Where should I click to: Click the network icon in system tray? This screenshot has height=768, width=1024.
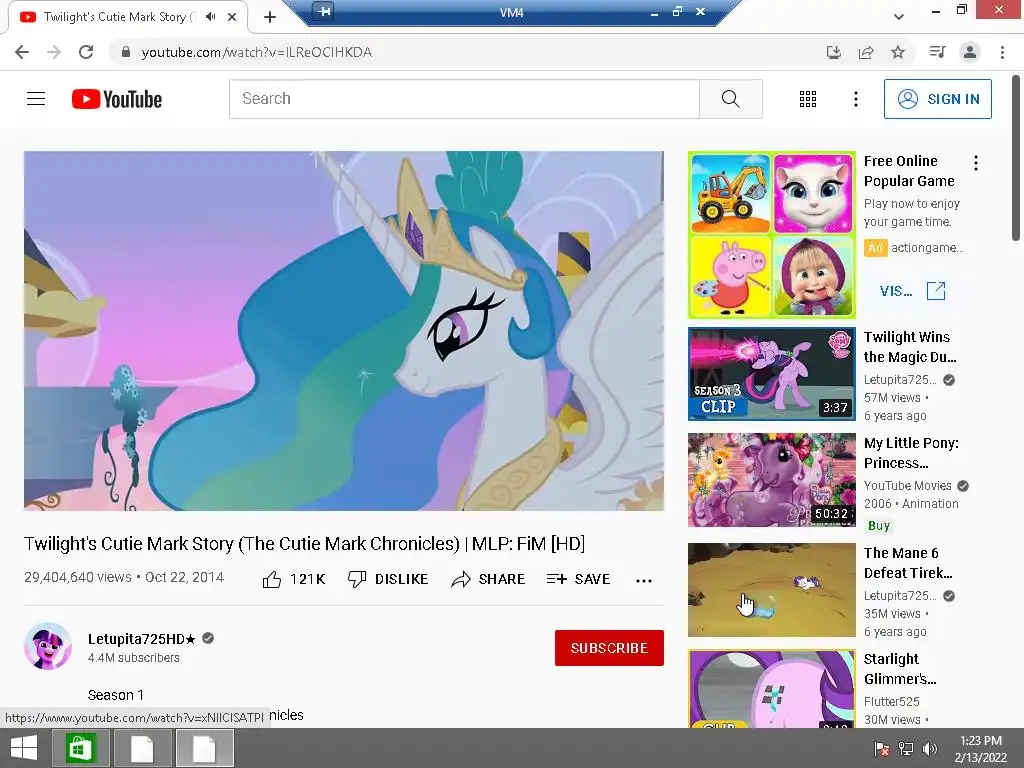pos(906,748)
